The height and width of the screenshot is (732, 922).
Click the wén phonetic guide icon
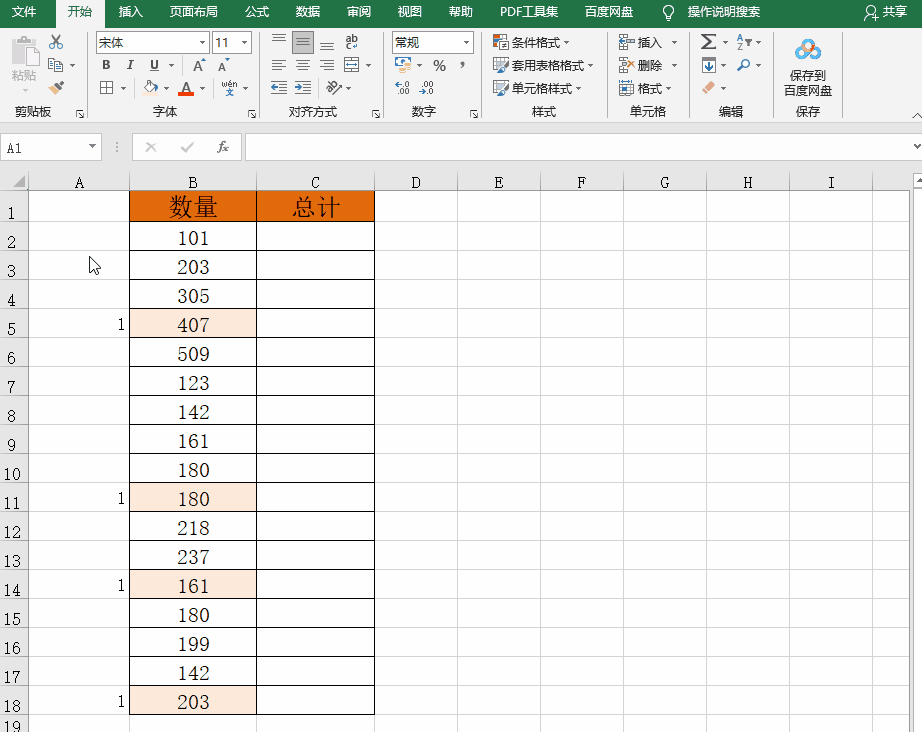tap(229, 88)
